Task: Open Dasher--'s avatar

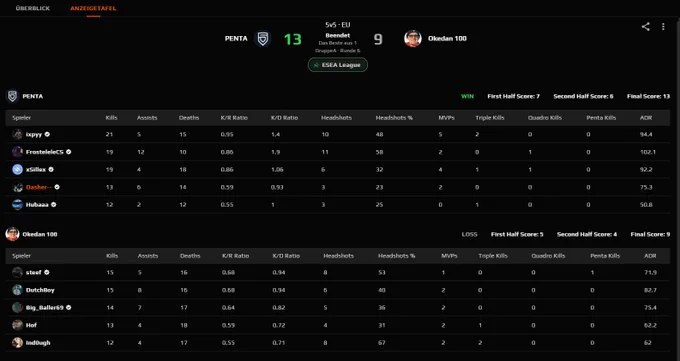Action: 17,187
